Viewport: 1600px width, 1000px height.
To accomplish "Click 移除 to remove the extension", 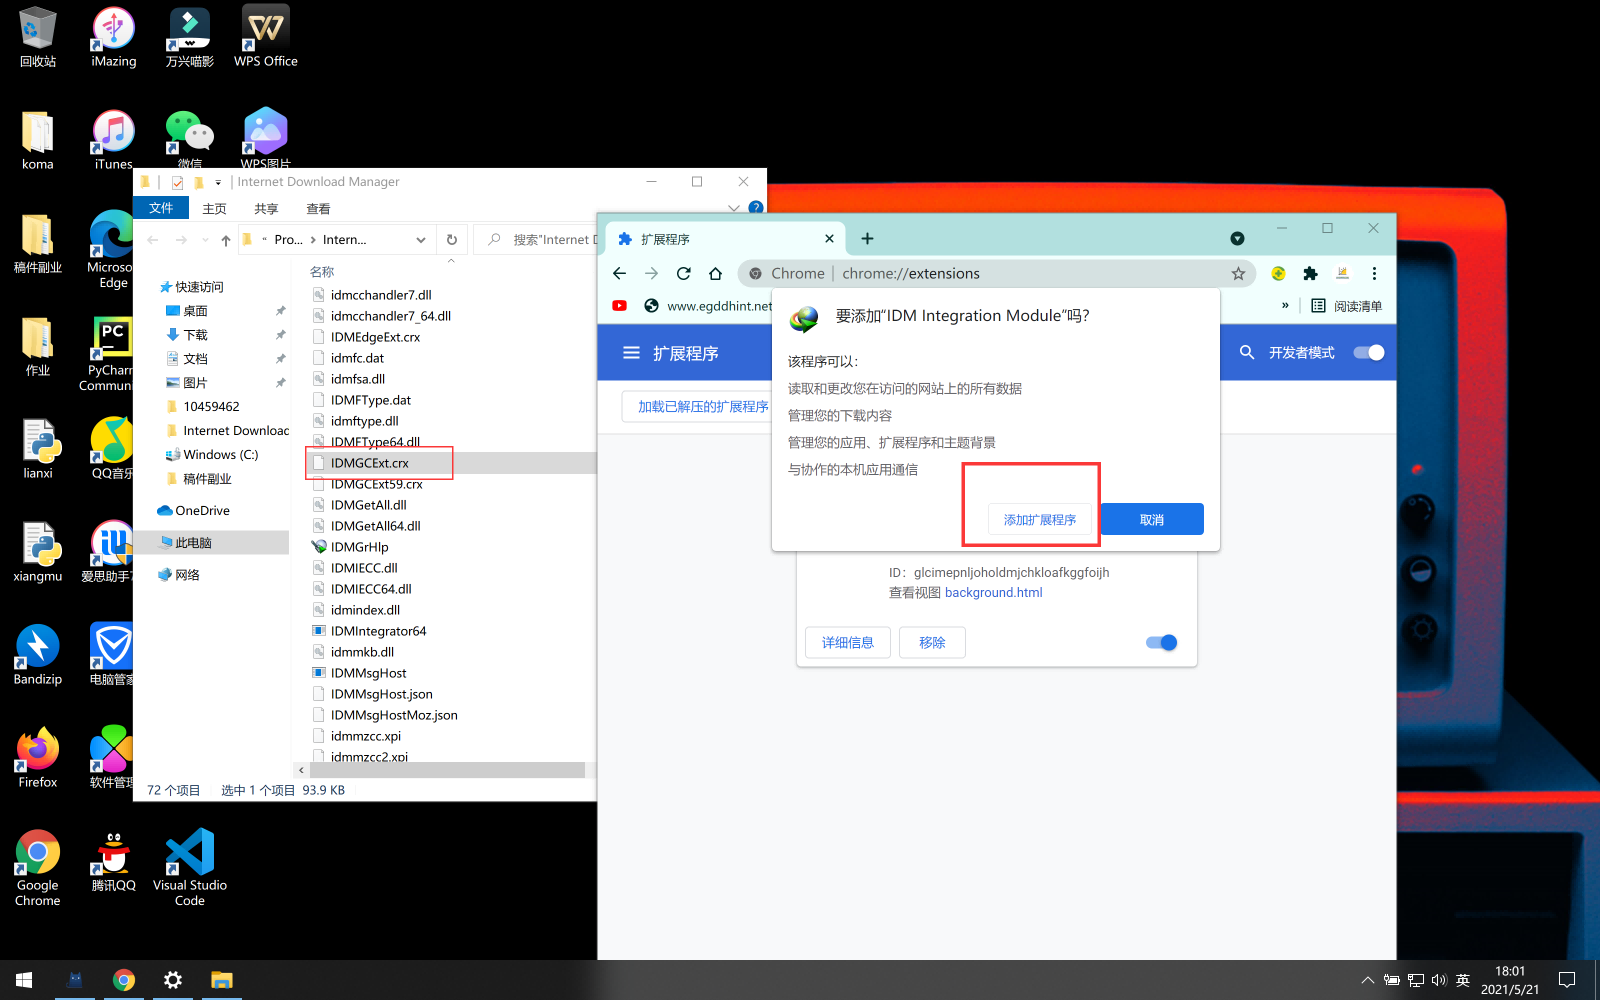I will click(x=932, y=643).
